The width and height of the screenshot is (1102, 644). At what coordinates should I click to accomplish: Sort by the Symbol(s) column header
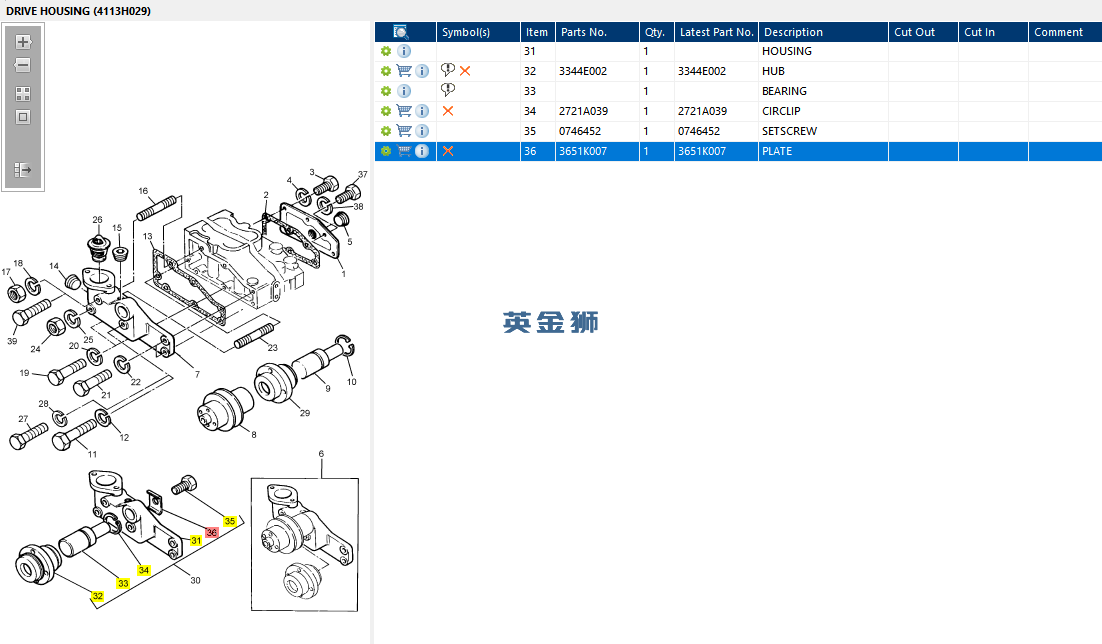pos(479,32)
